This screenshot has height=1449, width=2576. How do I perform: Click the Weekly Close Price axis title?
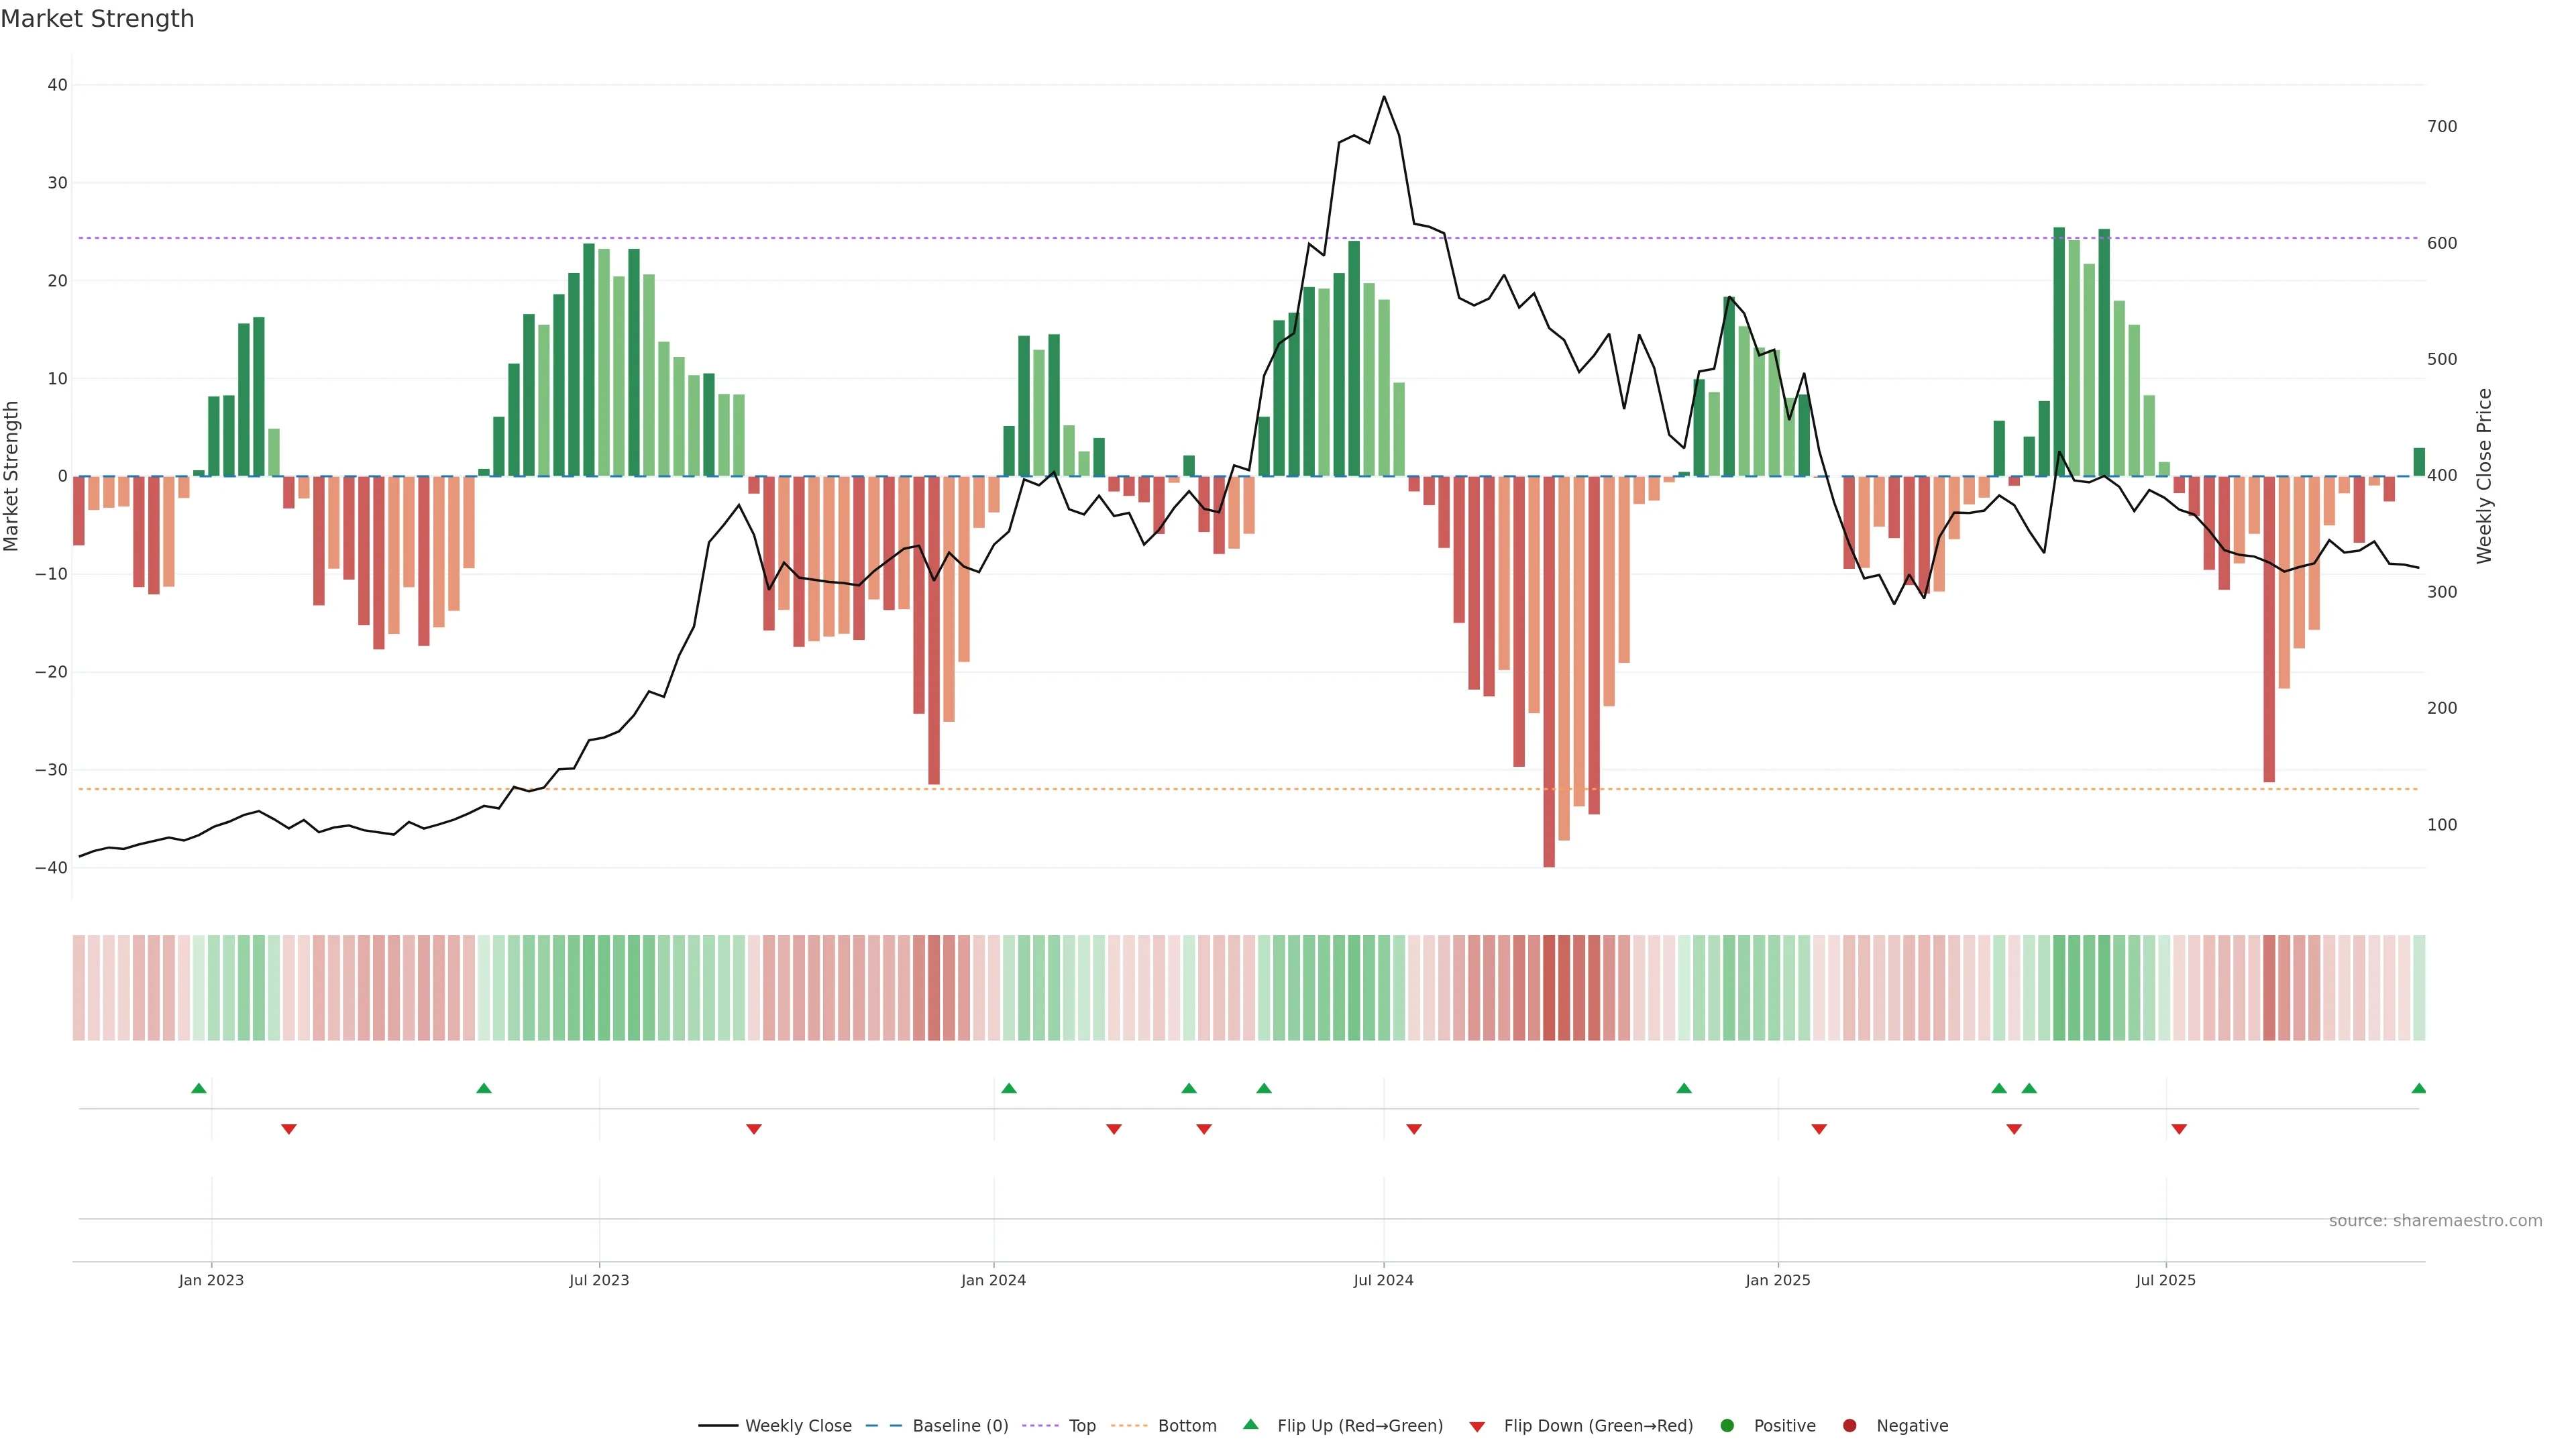[x=2484, y=476]
